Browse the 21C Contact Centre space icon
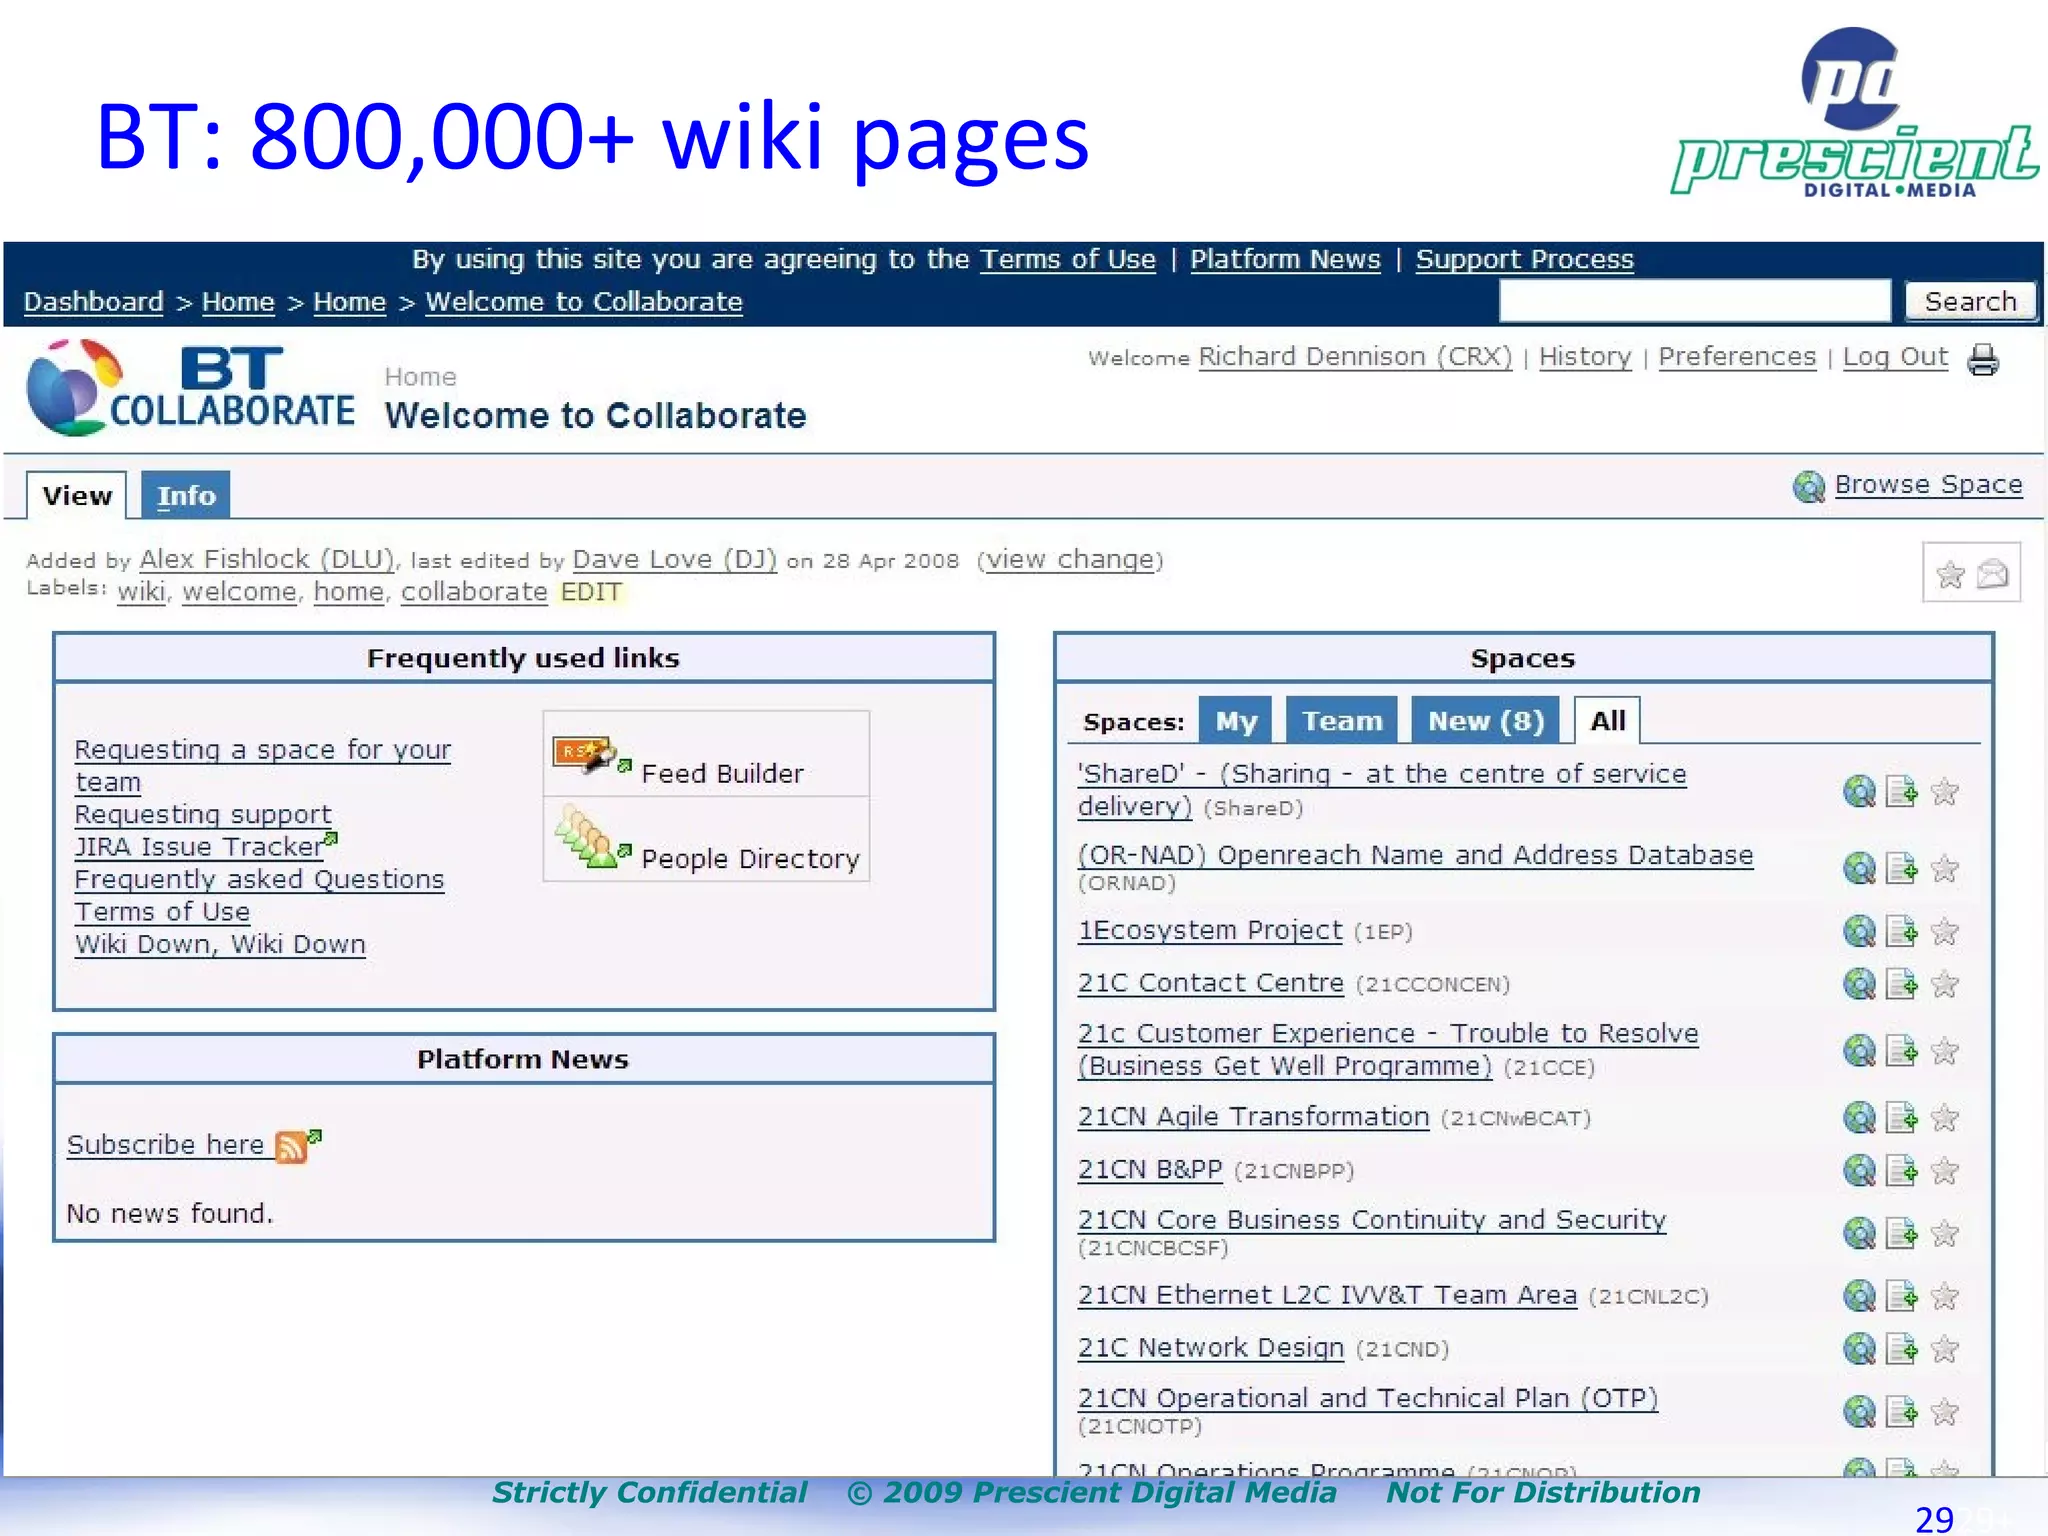Viewport: 2048px width, 1536px height. click(1859, 984)
